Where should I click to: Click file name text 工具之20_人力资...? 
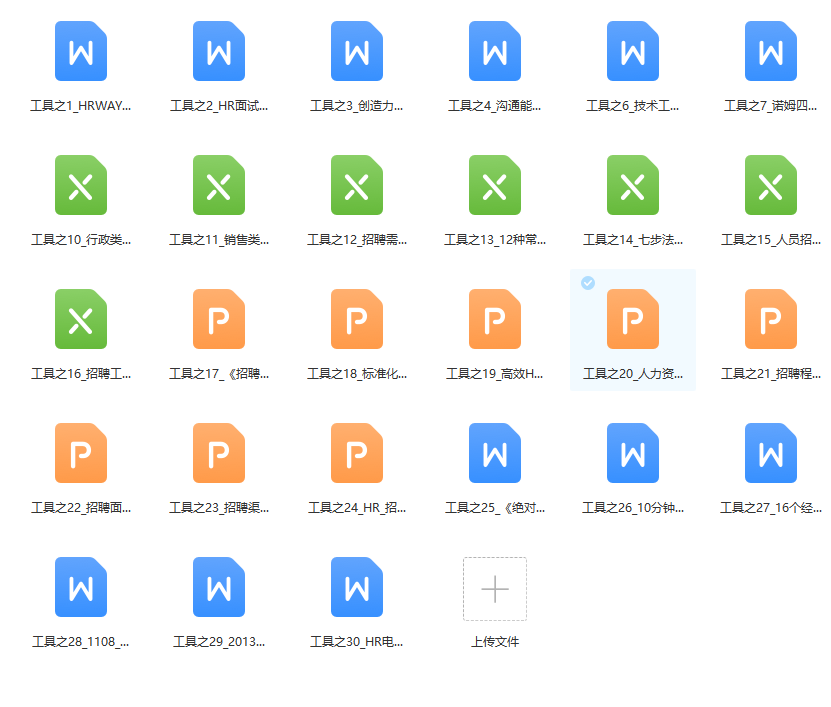[x=633, y=374]
